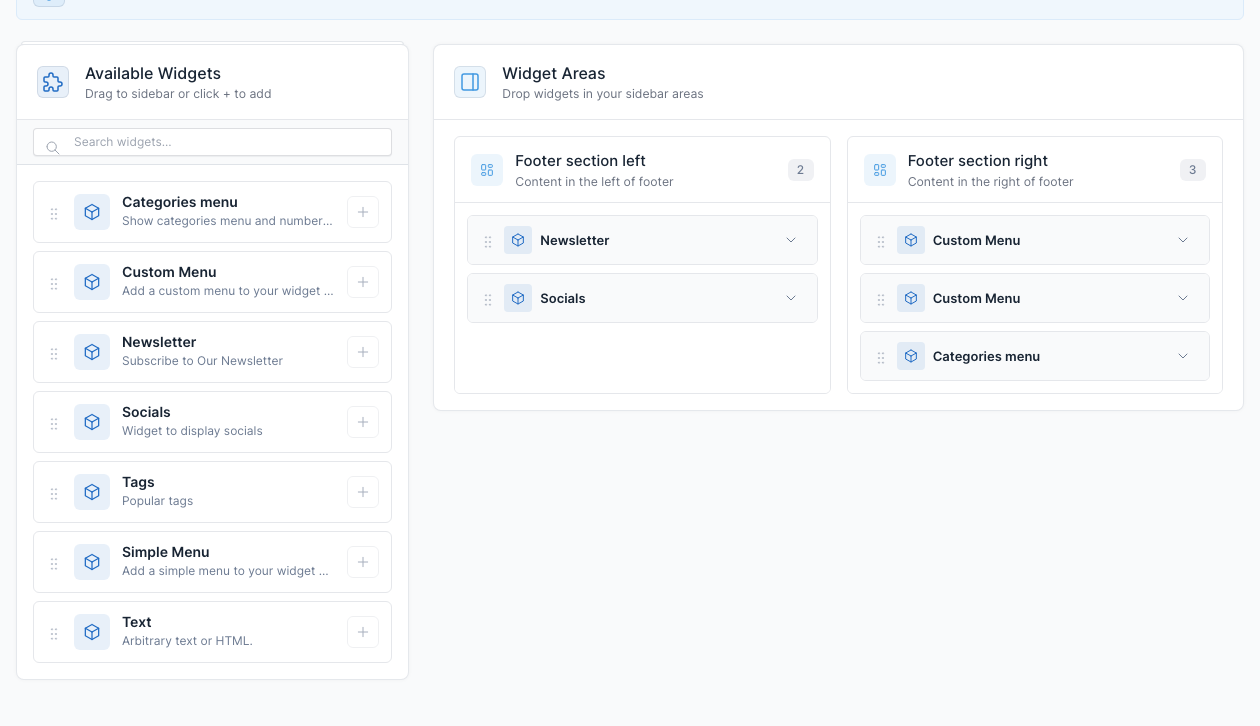Click cube icon of Simple Menu widget
Viewport: 1260px width, 726px height.
92,562
